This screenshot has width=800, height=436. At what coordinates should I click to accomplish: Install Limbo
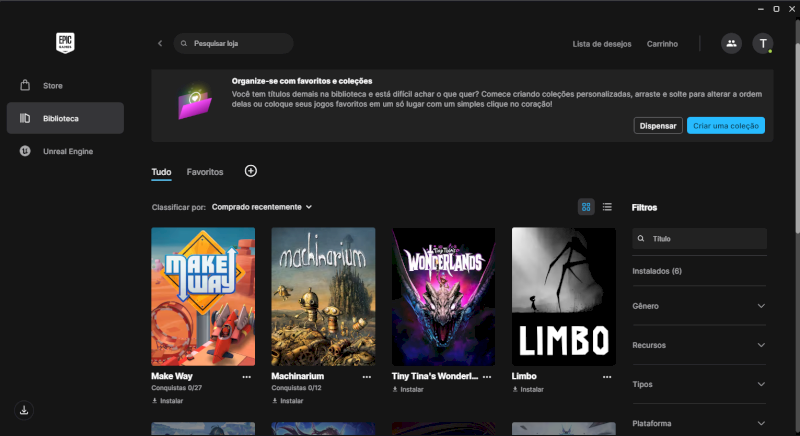click(528, 389)
